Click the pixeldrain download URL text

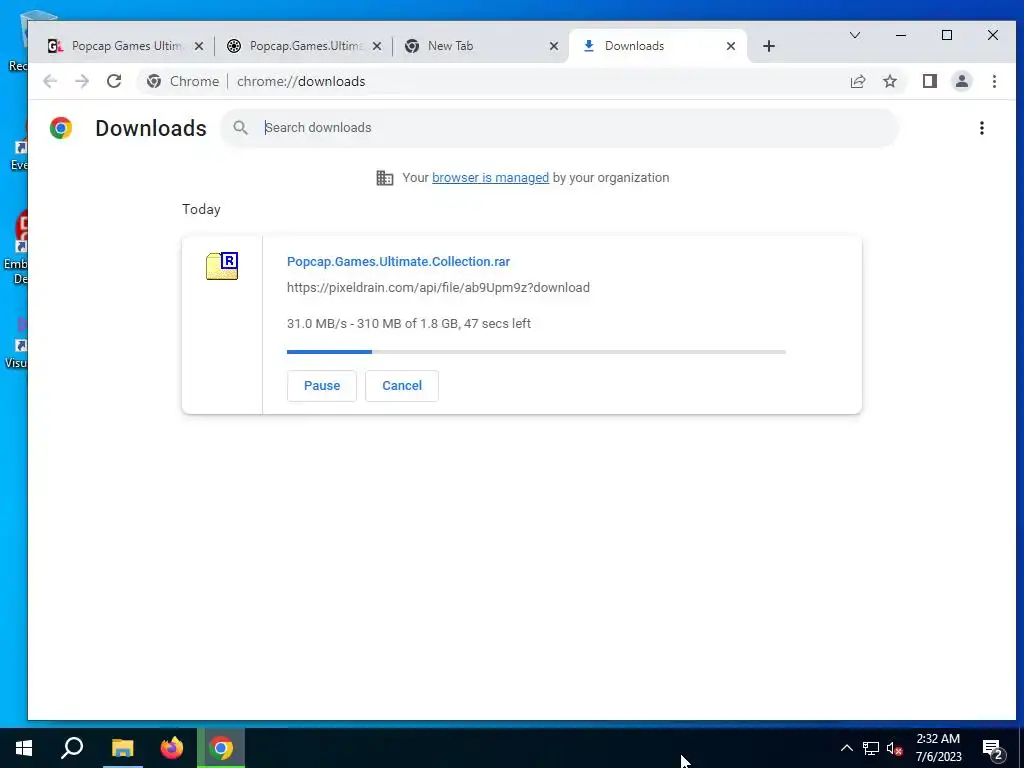point(438,287)
